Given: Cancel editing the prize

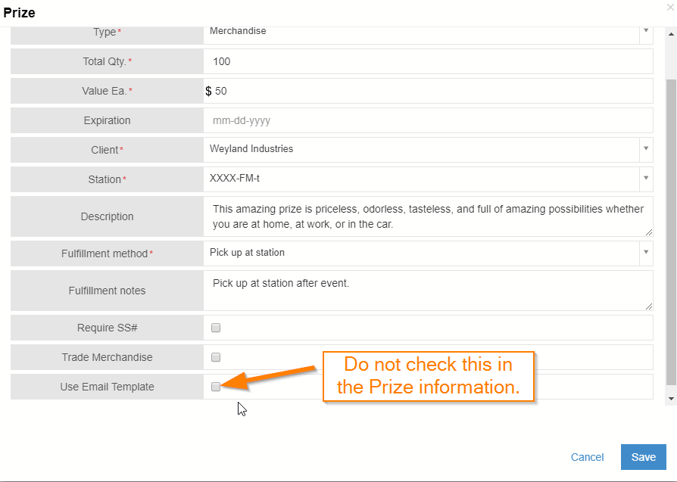Looking at the screenshot, I should pos(587,457).
